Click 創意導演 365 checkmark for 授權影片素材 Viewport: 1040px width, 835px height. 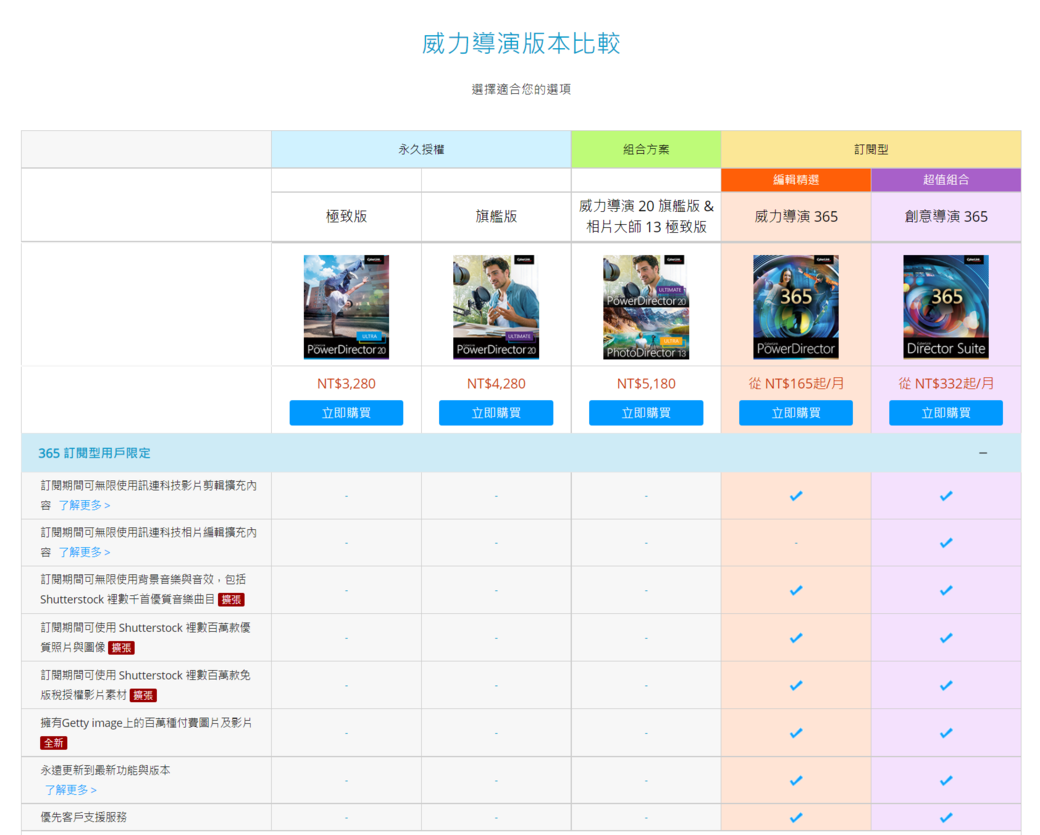(946, 685)
